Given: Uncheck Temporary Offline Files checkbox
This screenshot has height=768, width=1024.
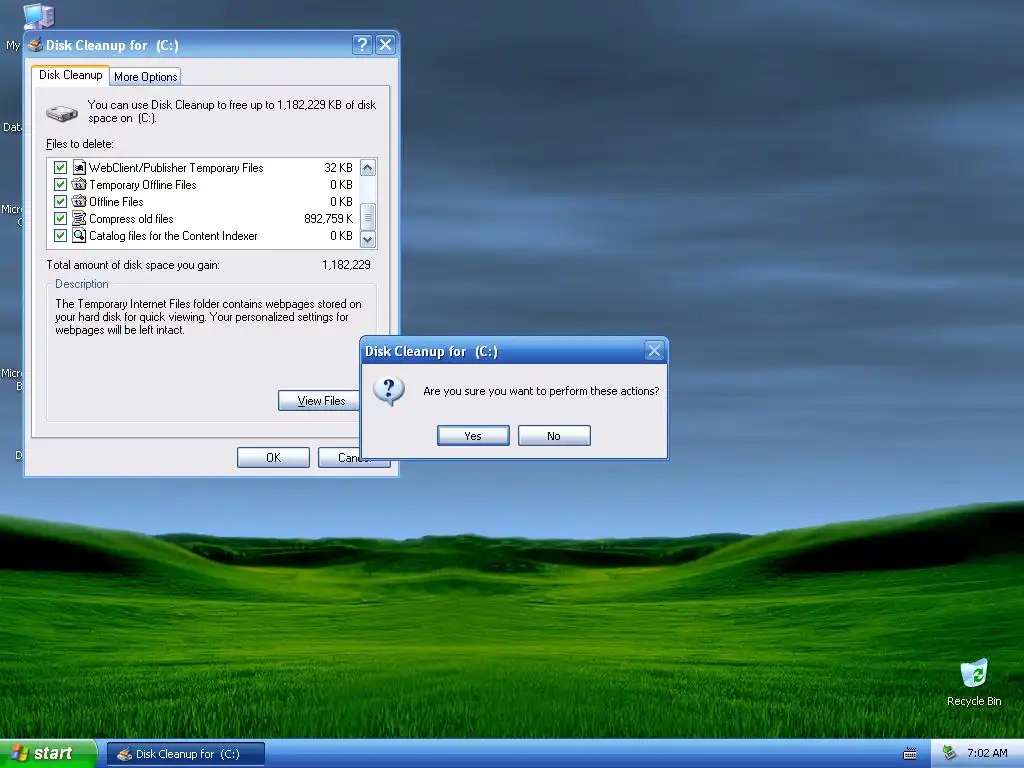Looking at the screenshot, I should pyautogui.click(x=61, y=185).
